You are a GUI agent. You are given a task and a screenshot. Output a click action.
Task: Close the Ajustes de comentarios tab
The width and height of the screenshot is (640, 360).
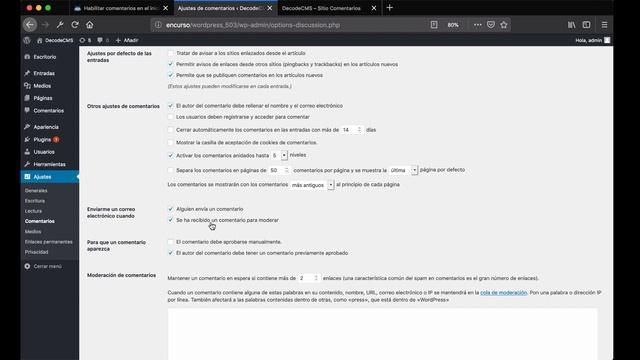pos(270,8)
